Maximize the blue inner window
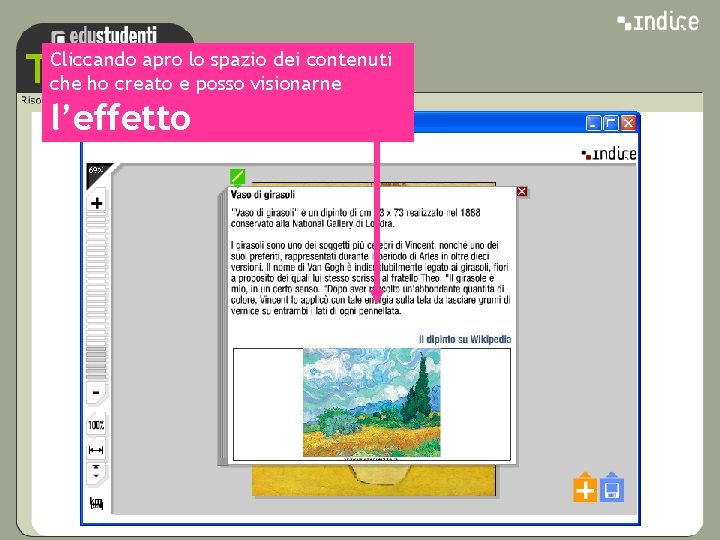This screenshot has height=540, width=720. click(x=611, y=123)
